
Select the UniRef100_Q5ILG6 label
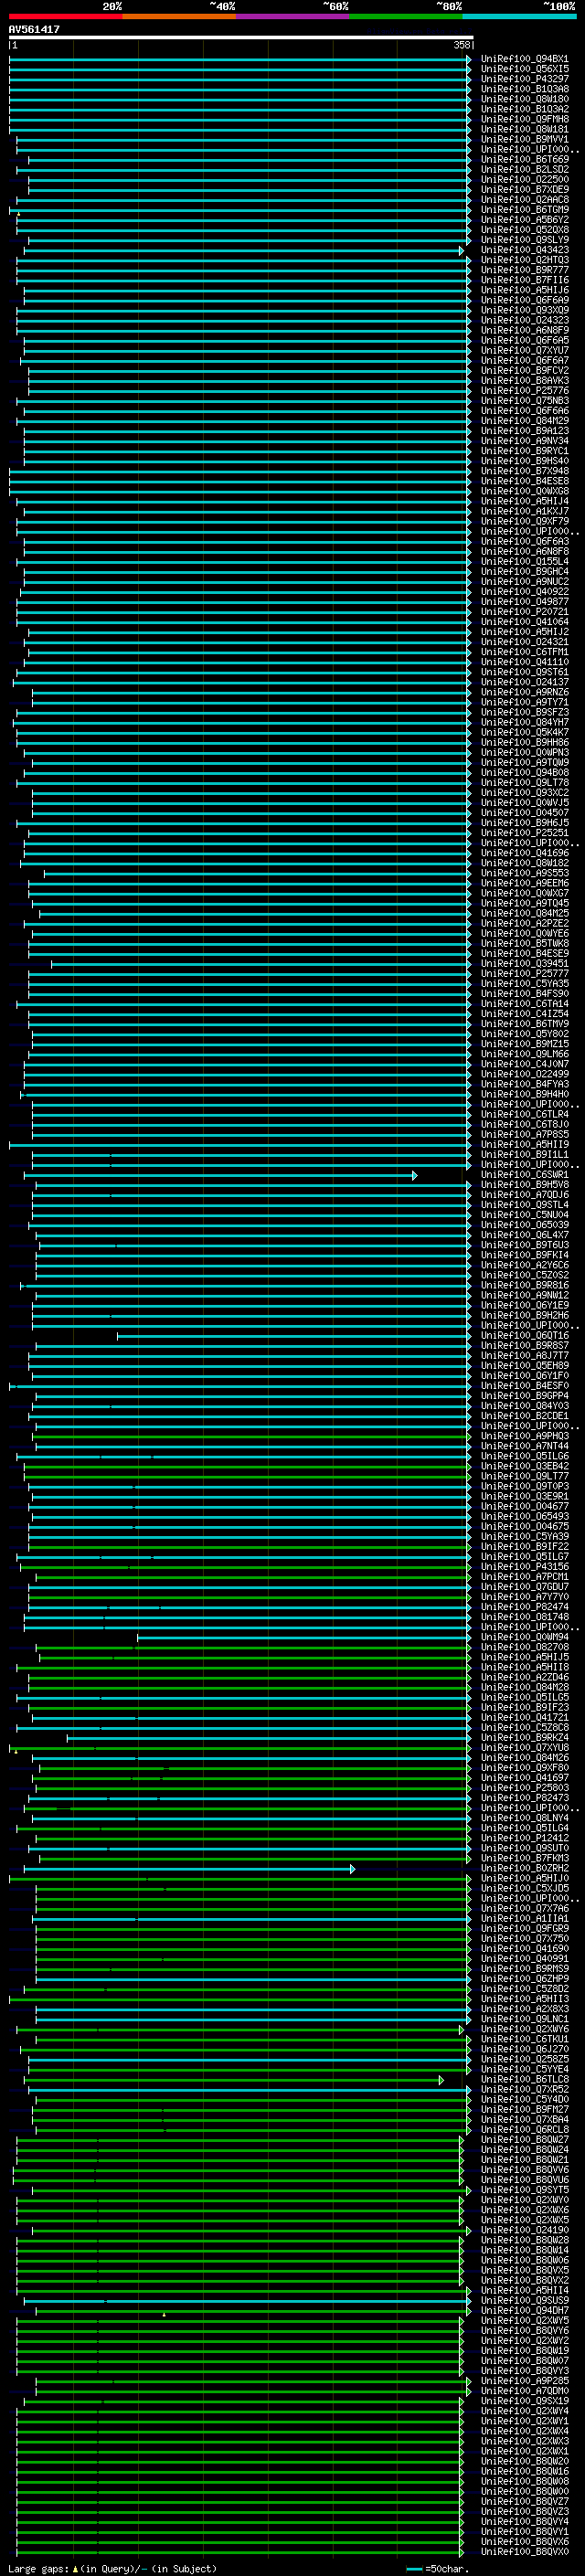[x=524, y=1456]
